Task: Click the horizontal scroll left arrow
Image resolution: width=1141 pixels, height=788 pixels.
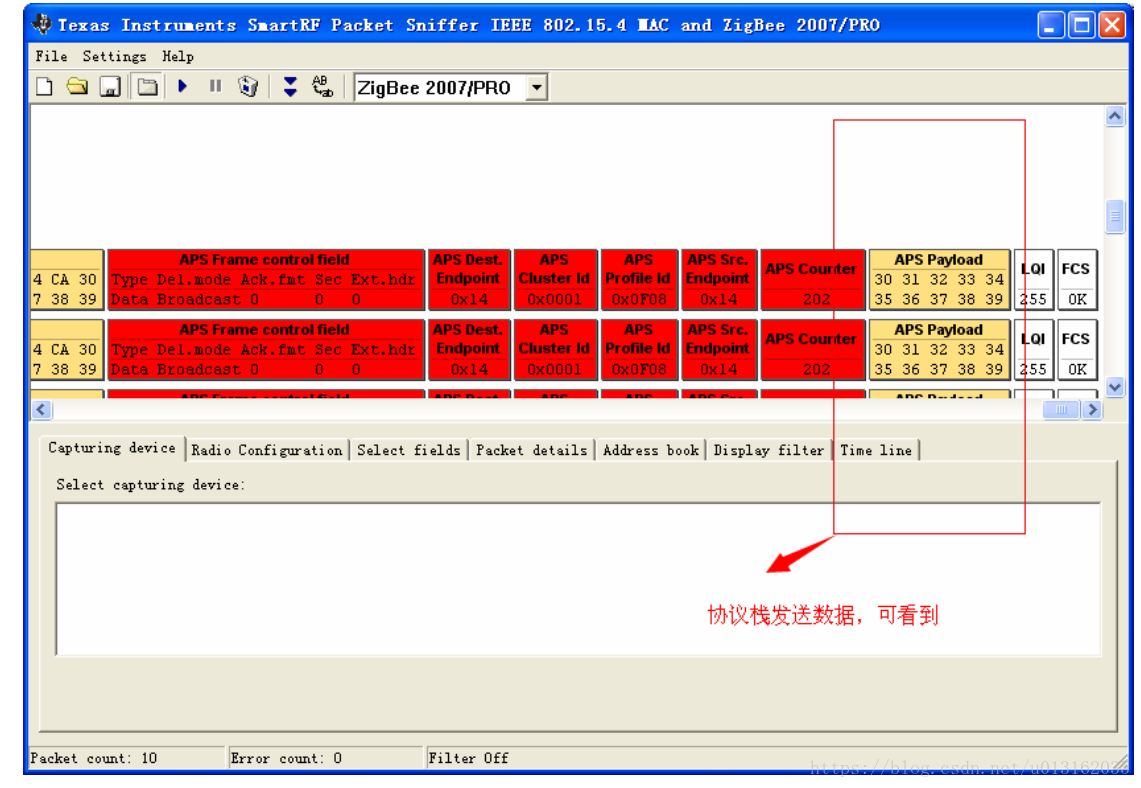Action: (x=41, y=410)
